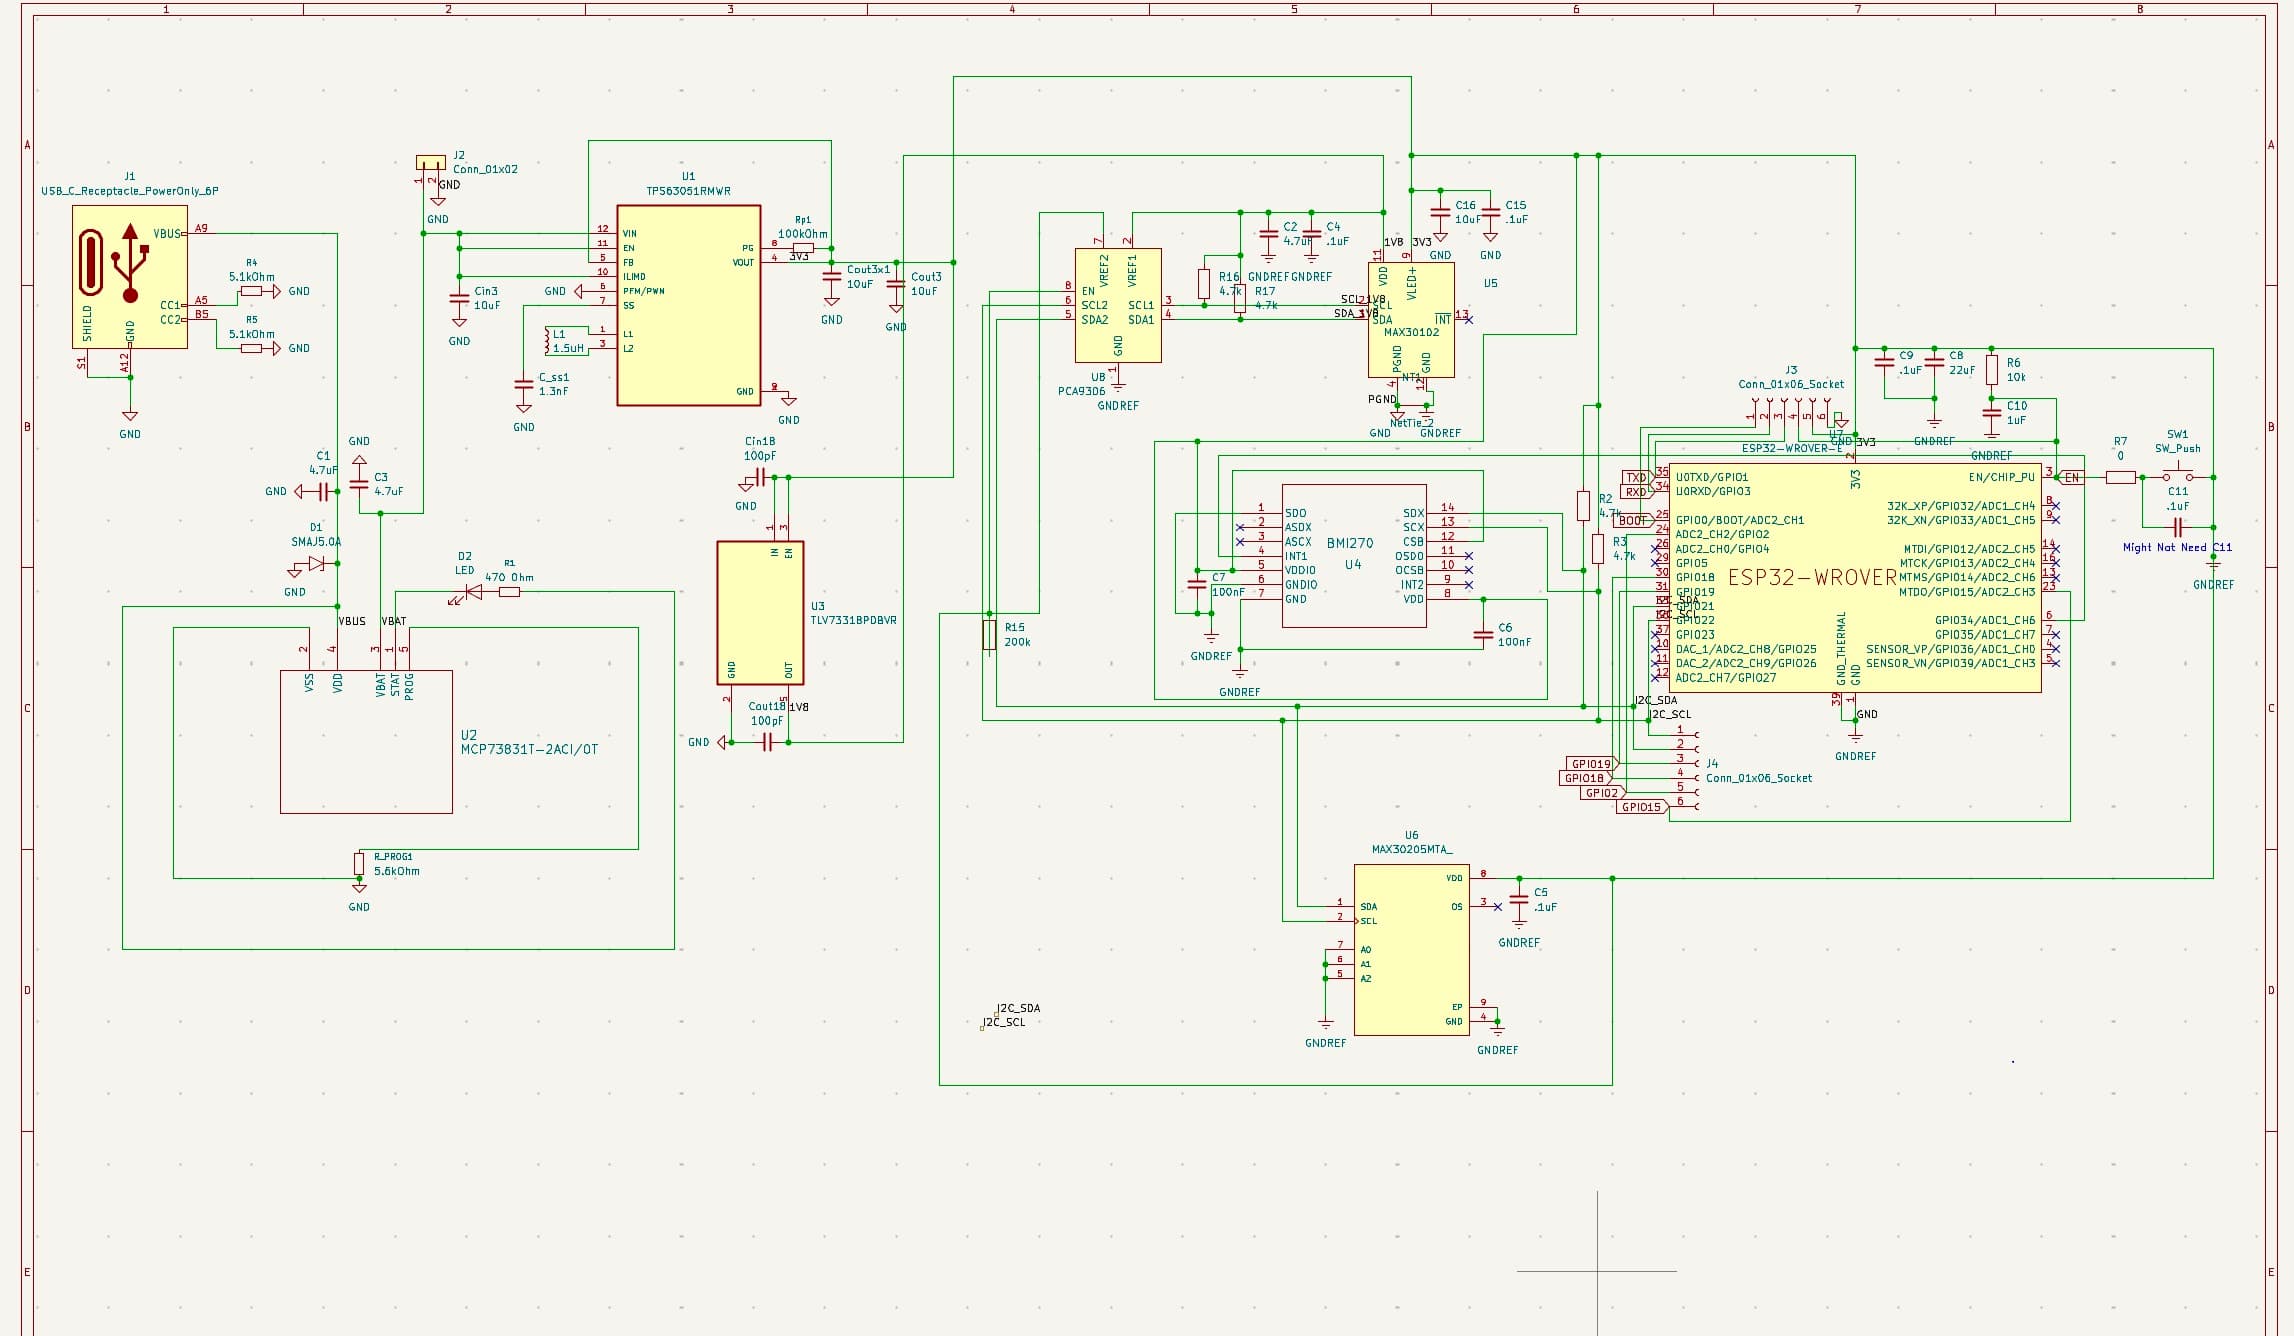Screen dimensions: 2294x1336
Task: Click the "MAX30205MTA_" value text
Action: [1412, 850]
